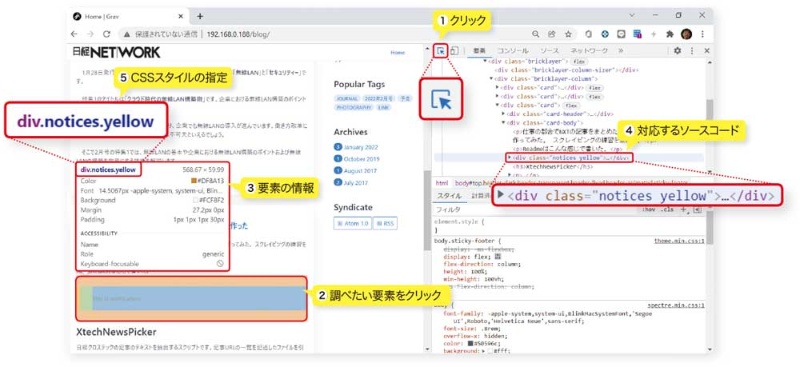Open the January 2022 archive link
Screen dimensions: 800x367
click(x=361, y=147)
